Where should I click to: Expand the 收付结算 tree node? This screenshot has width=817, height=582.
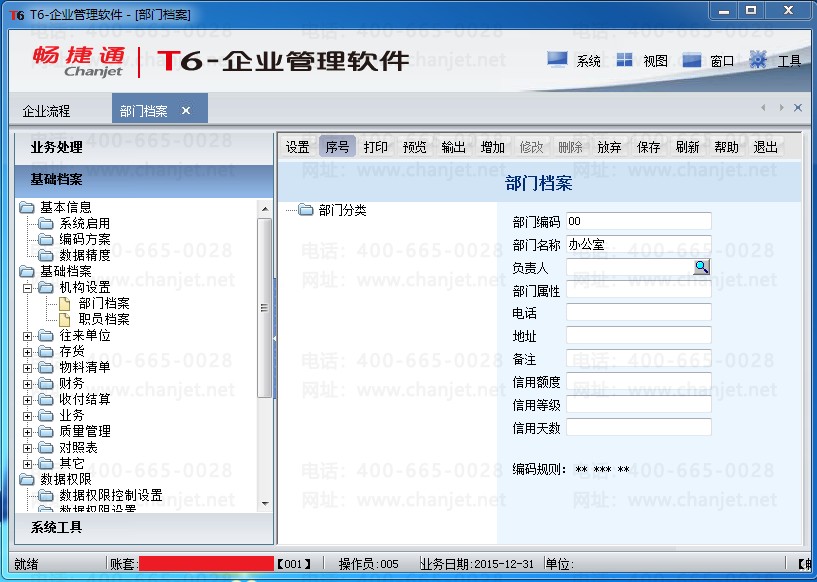coord(28,400)
